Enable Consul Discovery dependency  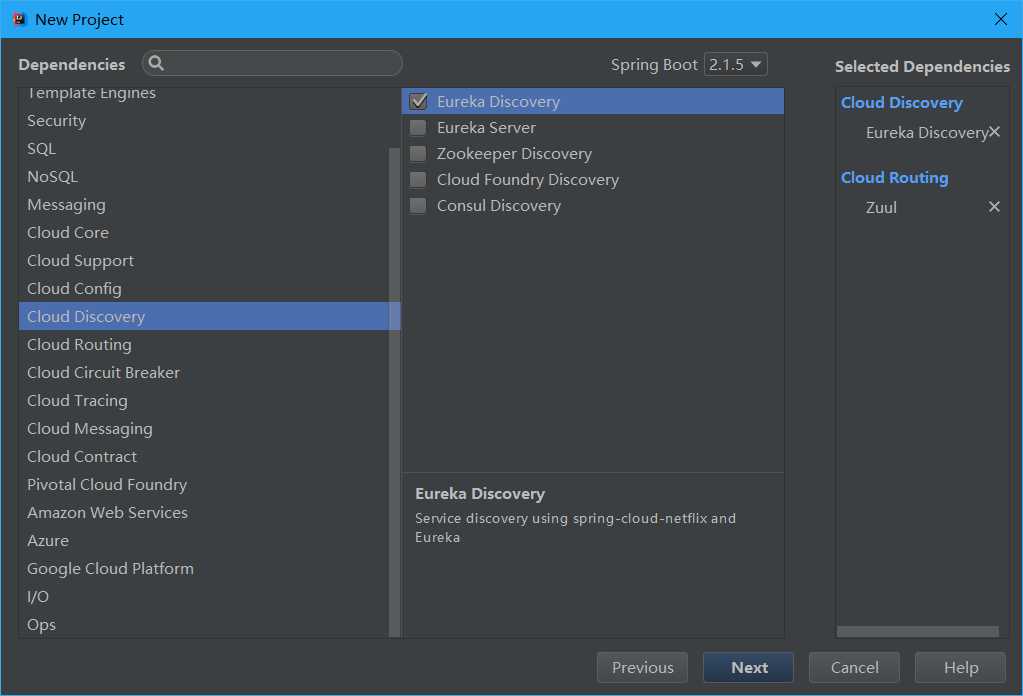(x=418, y=205)
